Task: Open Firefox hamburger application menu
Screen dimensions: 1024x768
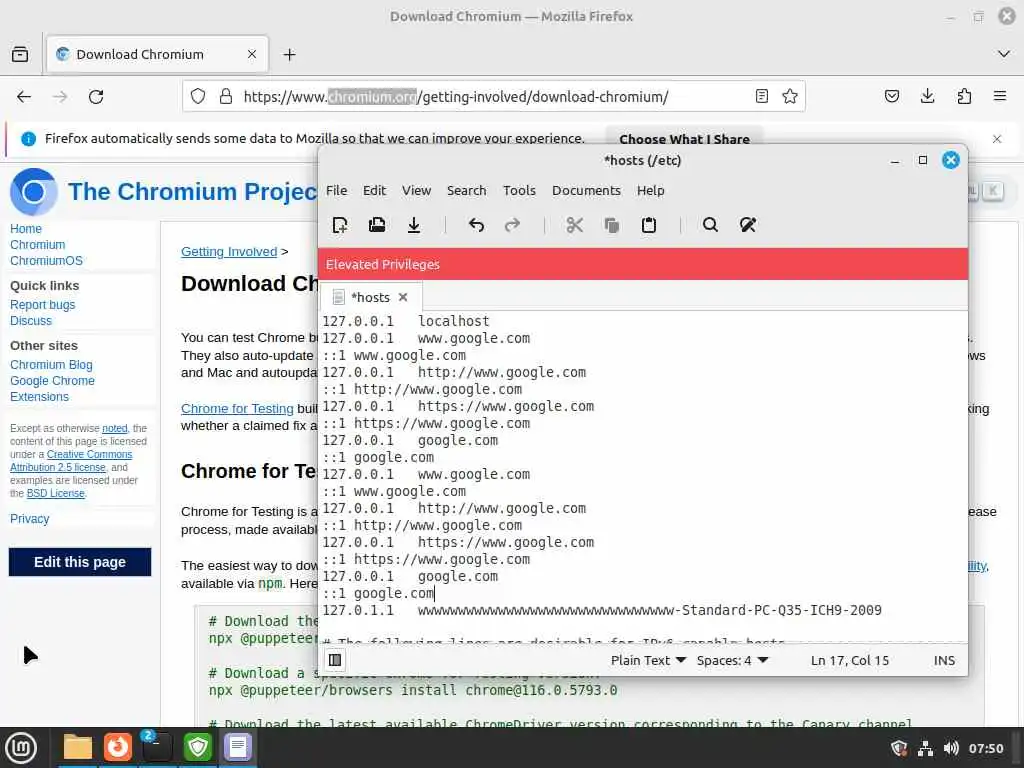Action: coord(1000,97)
